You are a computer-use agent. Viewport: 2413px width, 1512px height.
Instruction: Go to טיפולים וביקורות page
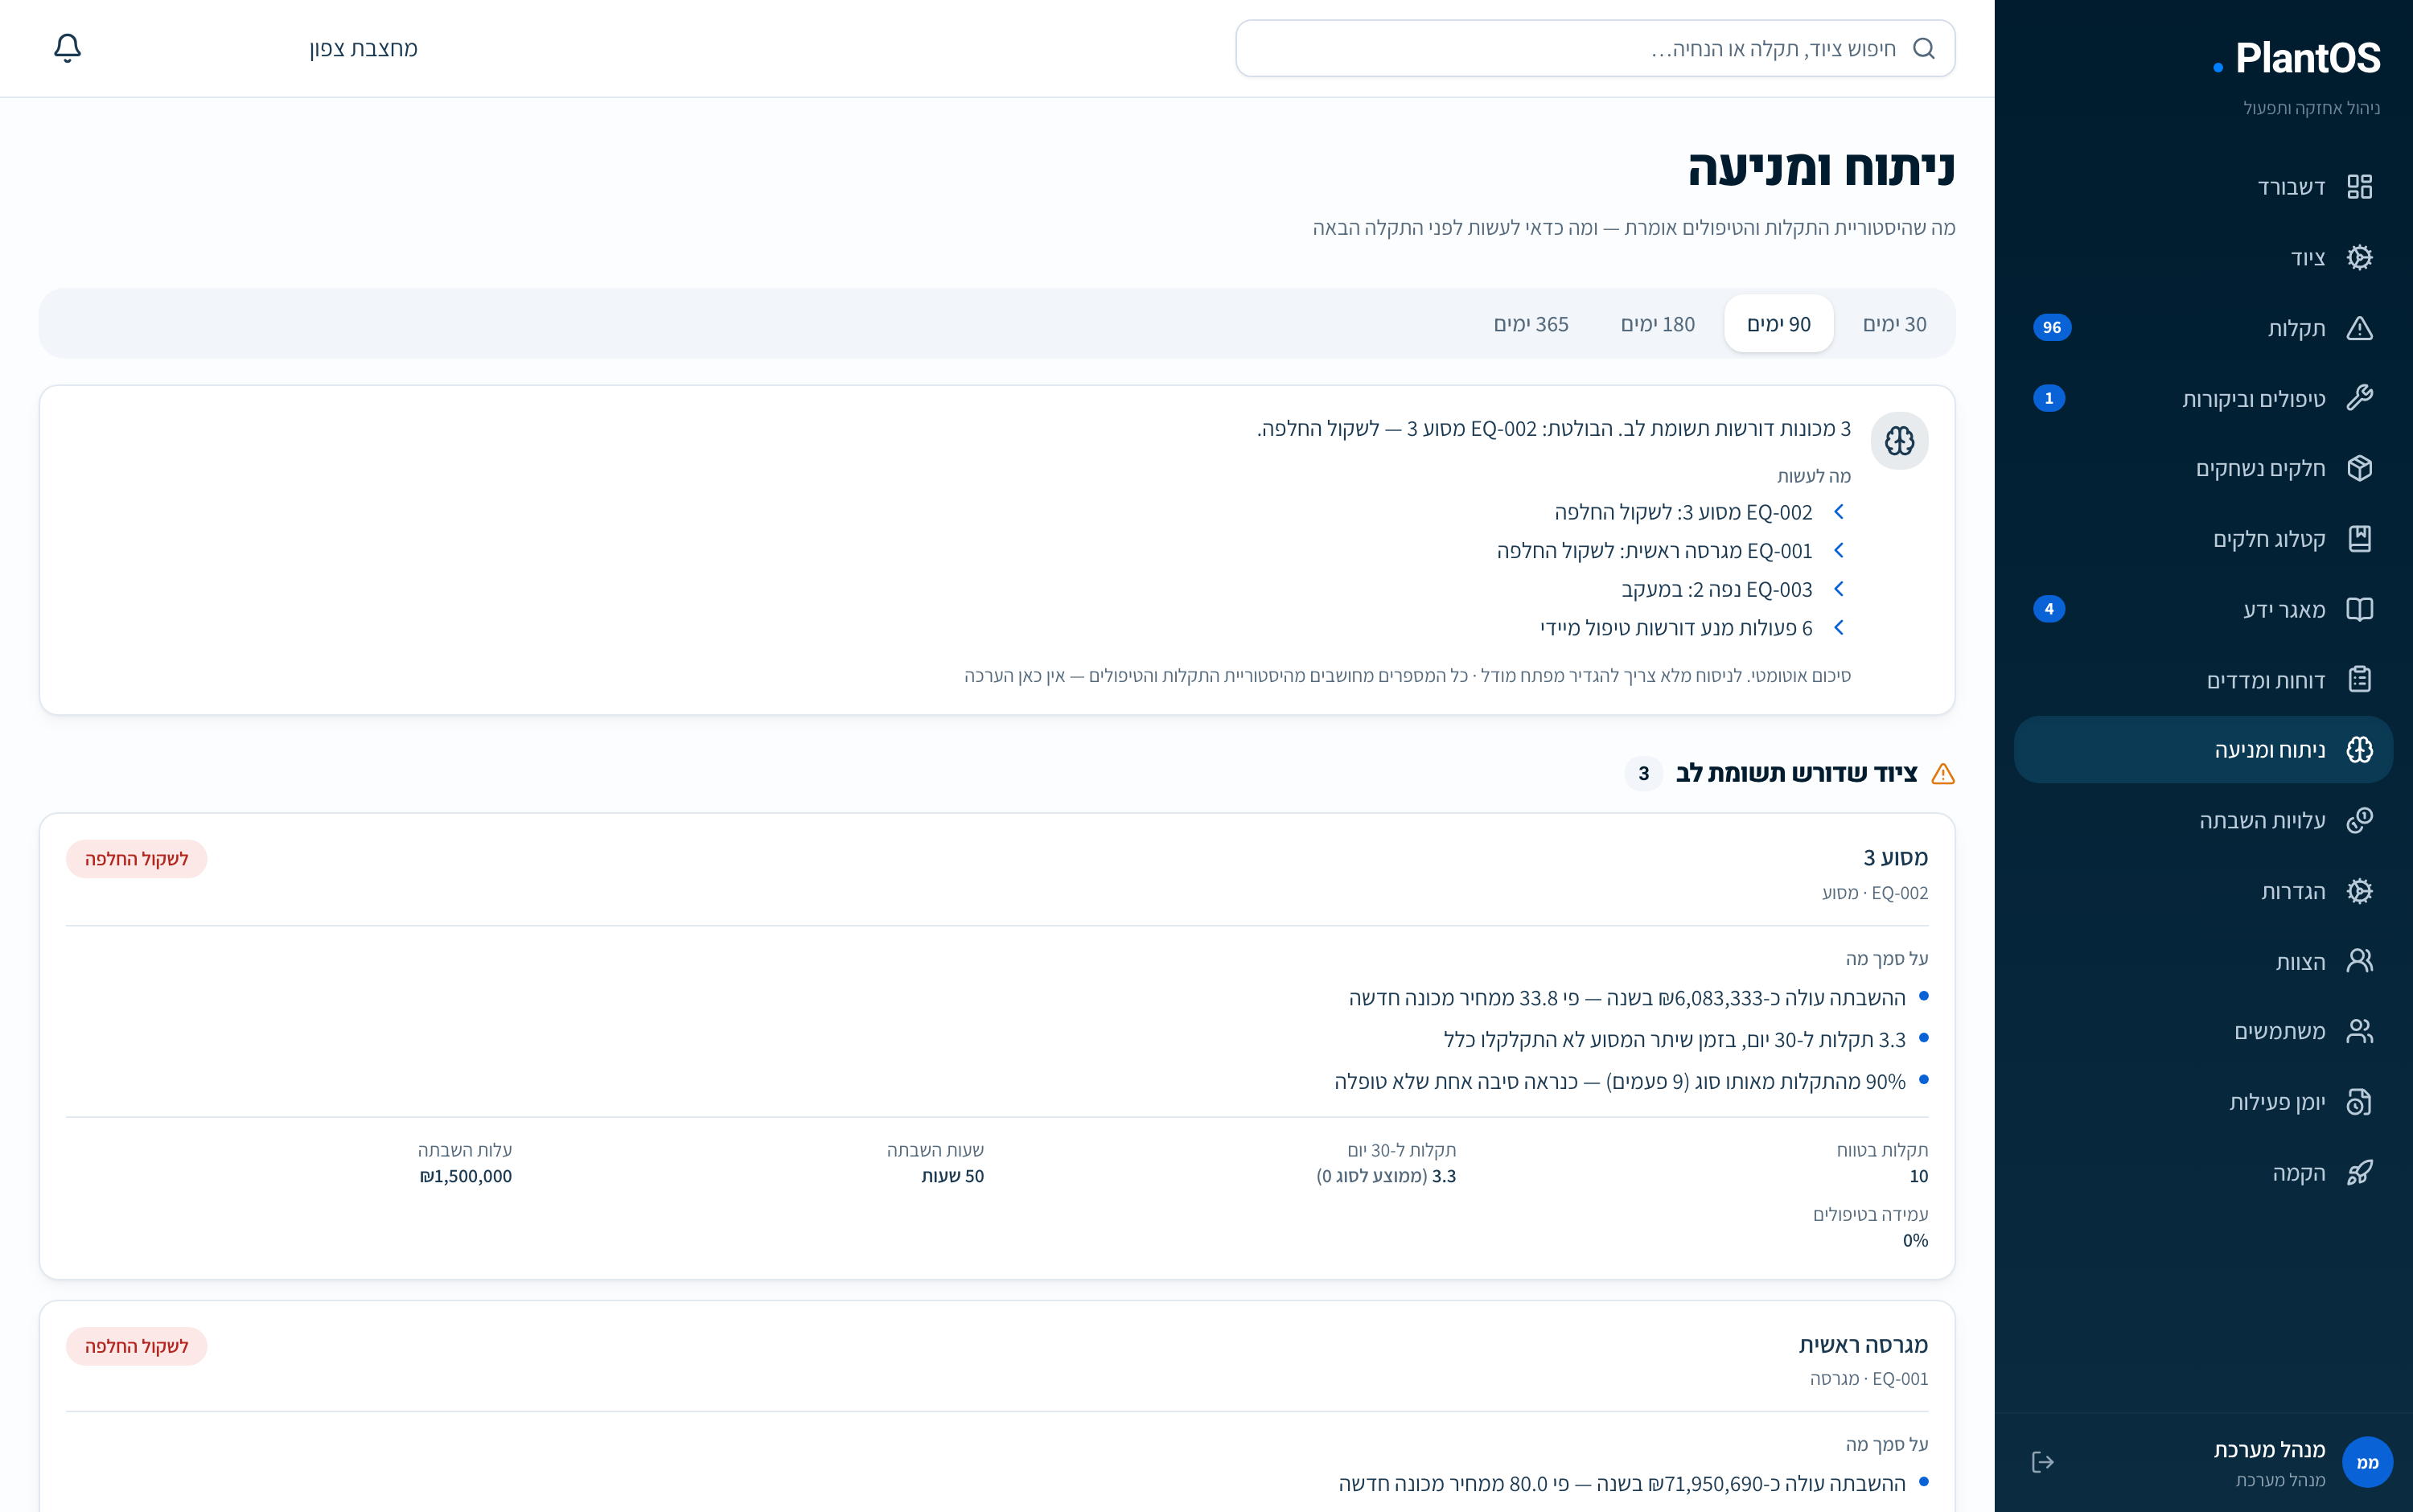pyautogui.click(x=2203, y=398)
